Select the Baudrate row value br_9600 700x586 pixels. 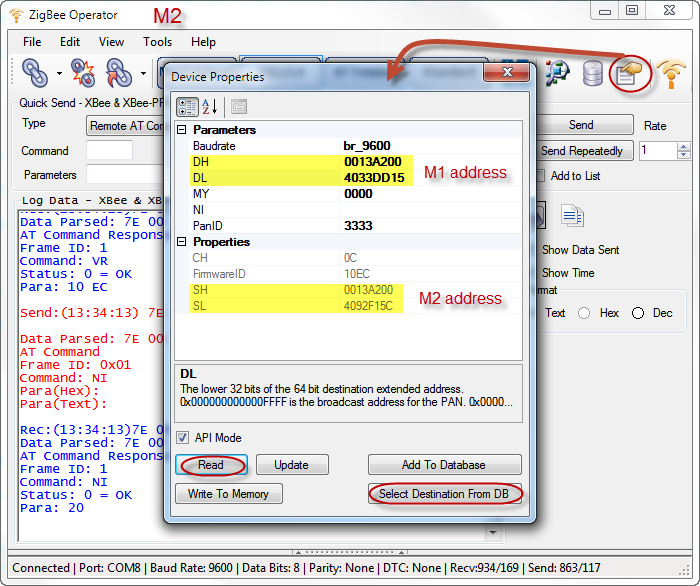coord(367,146)
